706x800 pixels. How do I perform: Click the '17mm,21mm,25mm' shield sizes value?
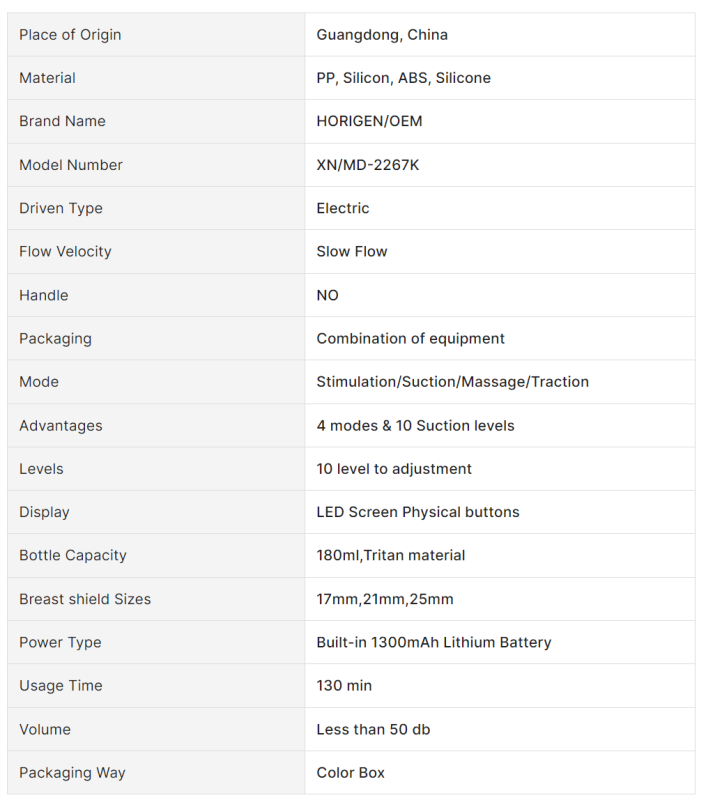click(384, 599)
